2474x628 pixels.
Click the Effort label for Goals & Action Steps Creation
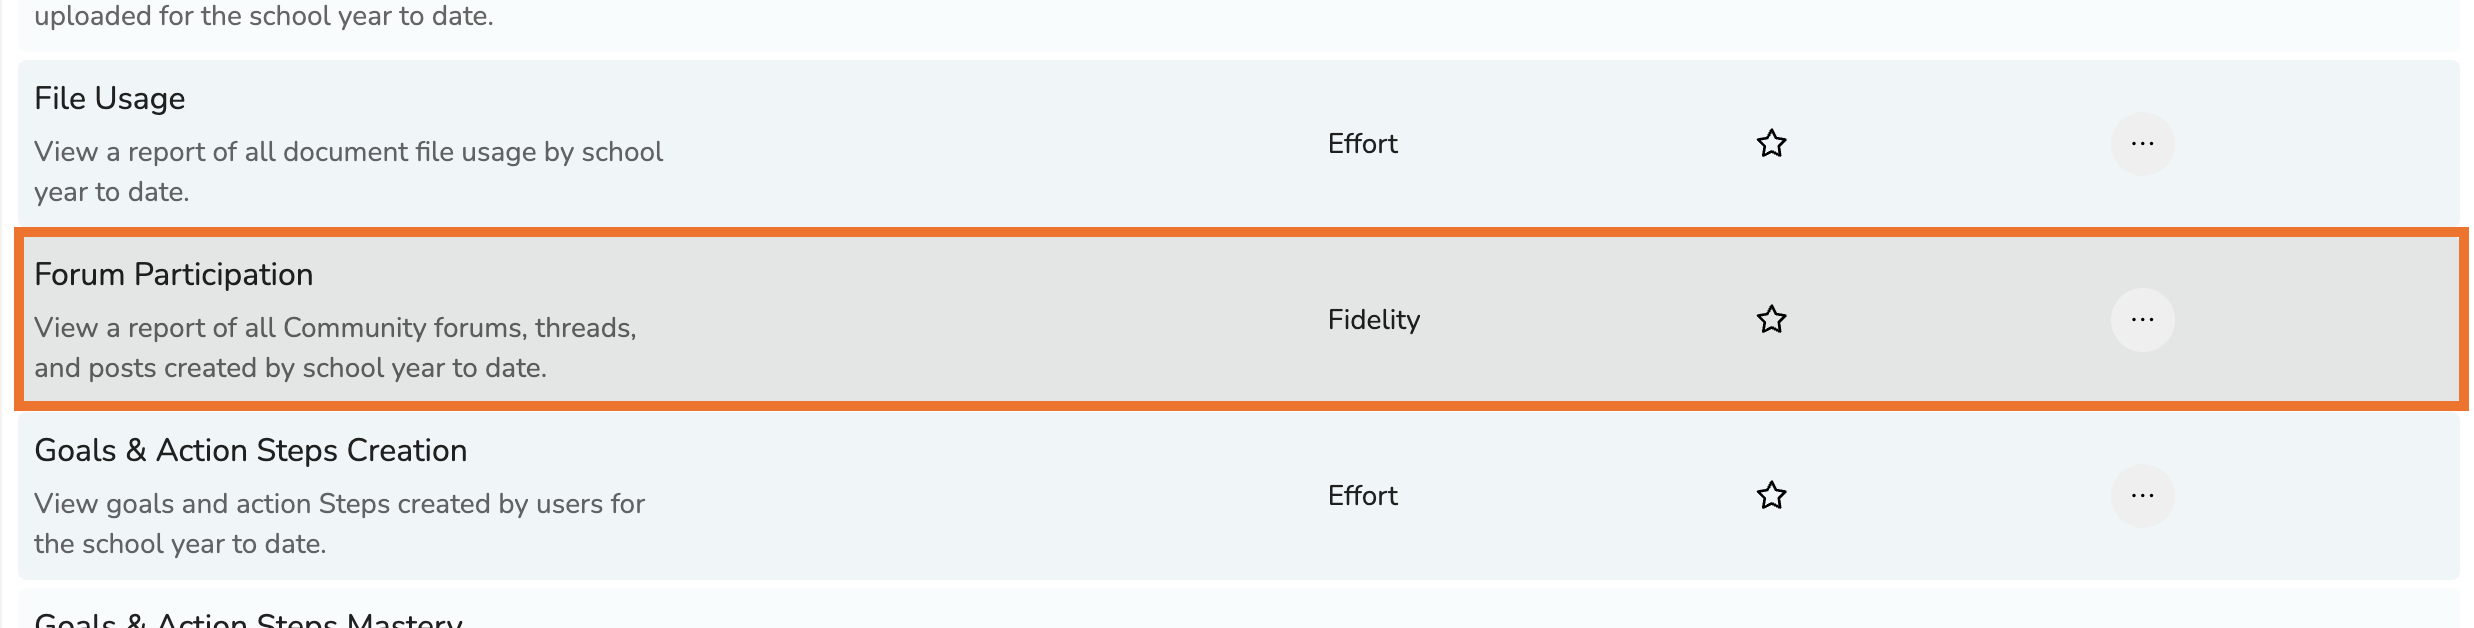pyautogui.click(x=1362, y=496)
